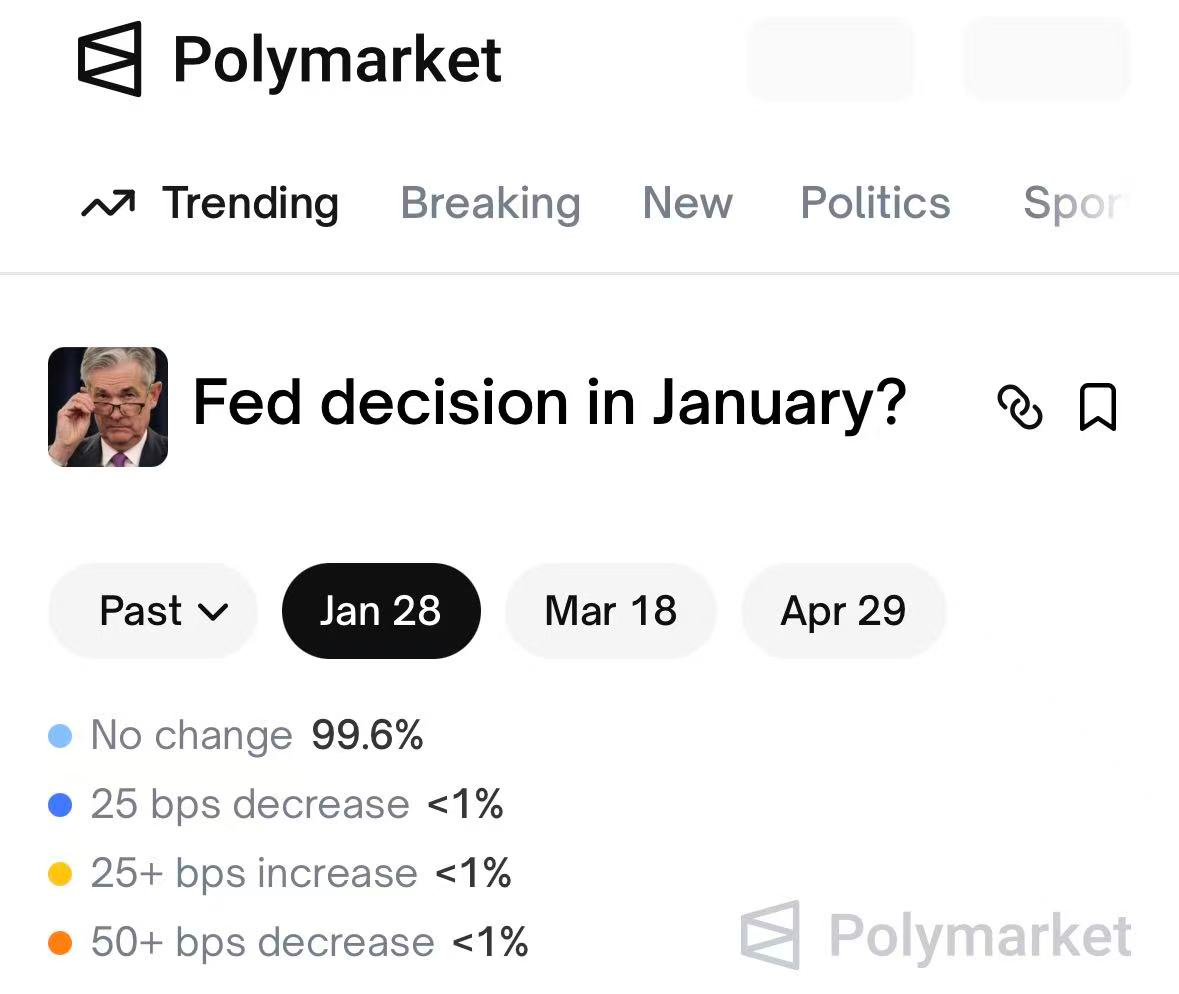Go to the Breaking tab
The height and width of the screenshot is (994, 1179).
[490, 203]
